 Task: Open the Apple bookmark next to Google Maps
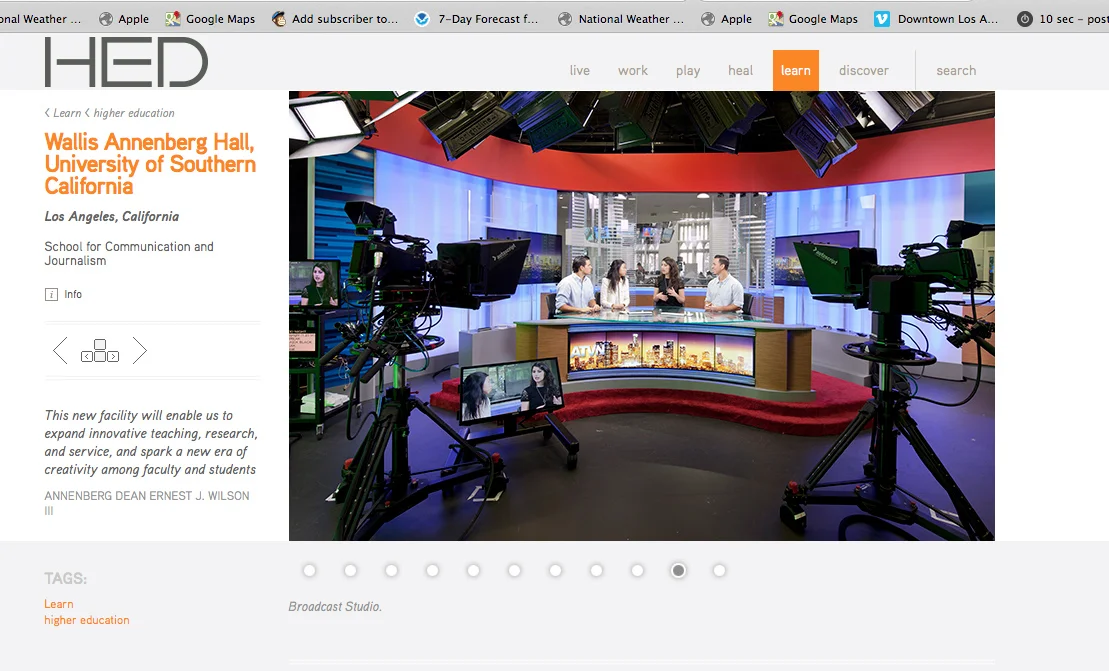[124, 19]
